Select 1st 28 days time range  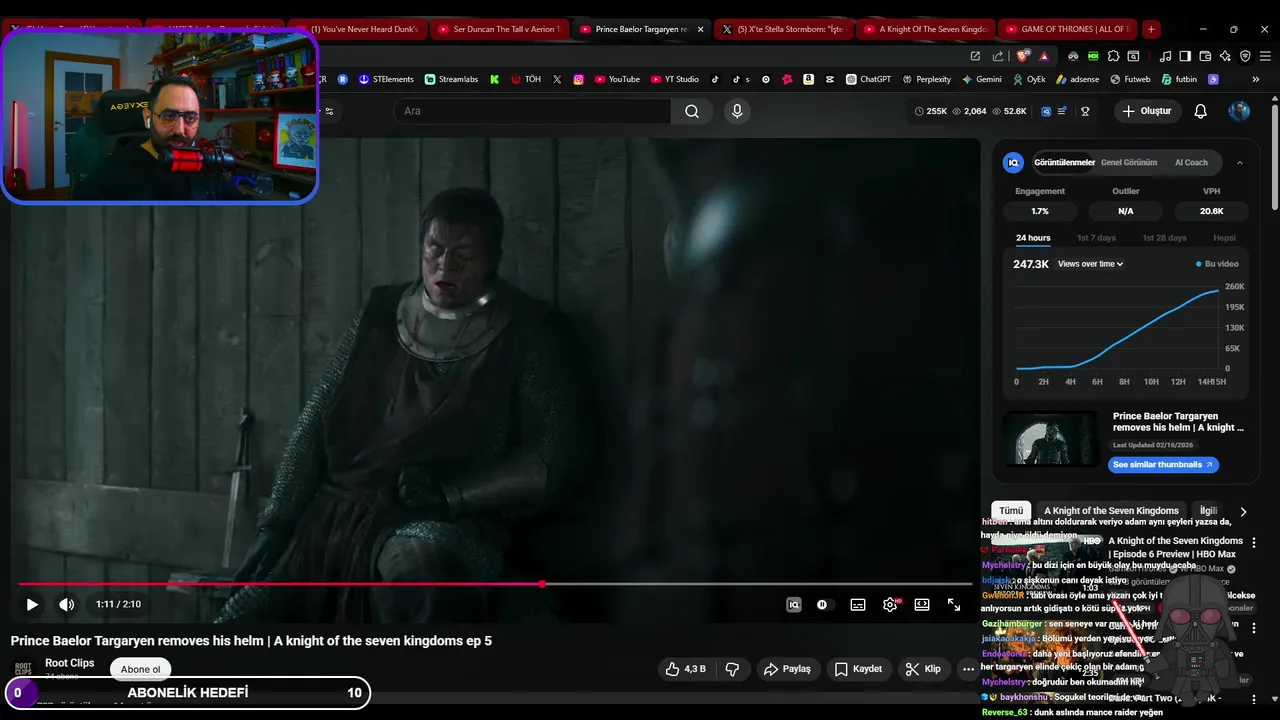(x=1164, y=238)
